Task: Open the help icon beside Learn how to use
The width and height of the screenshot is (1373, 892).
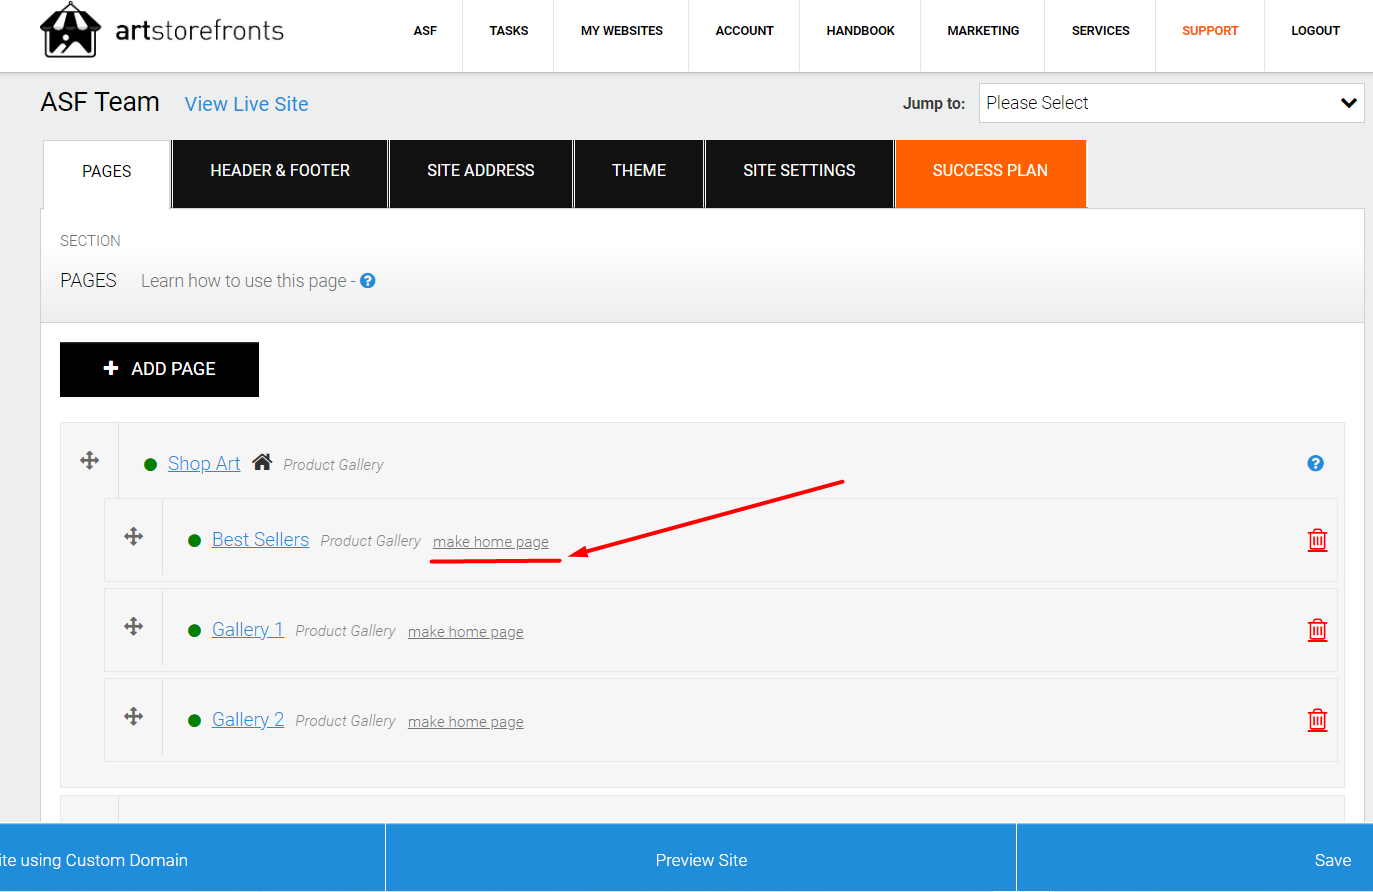Action: click(368, 281)
